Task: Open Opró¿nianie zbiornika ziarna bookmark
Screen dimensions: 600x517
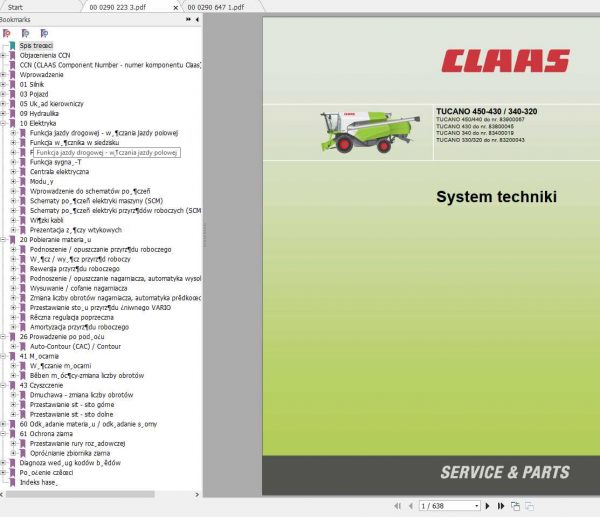Action: [x=70, y=453]
